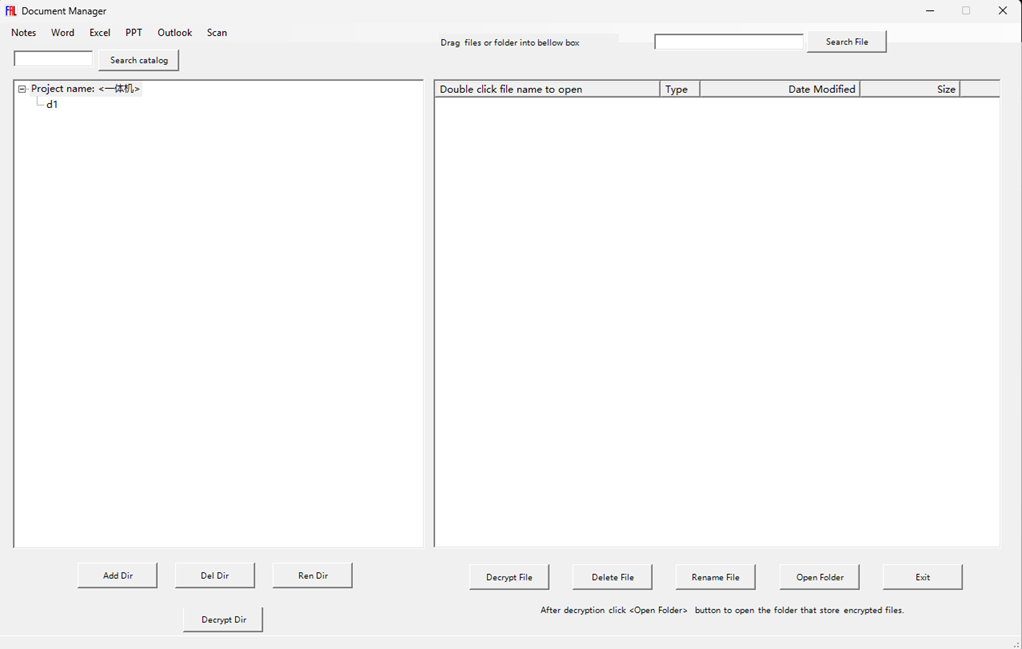This screenshot has width=1022, height=649.
Task: Click the Open Folder button
Action: pyautogui.click(x=819, y=577)
